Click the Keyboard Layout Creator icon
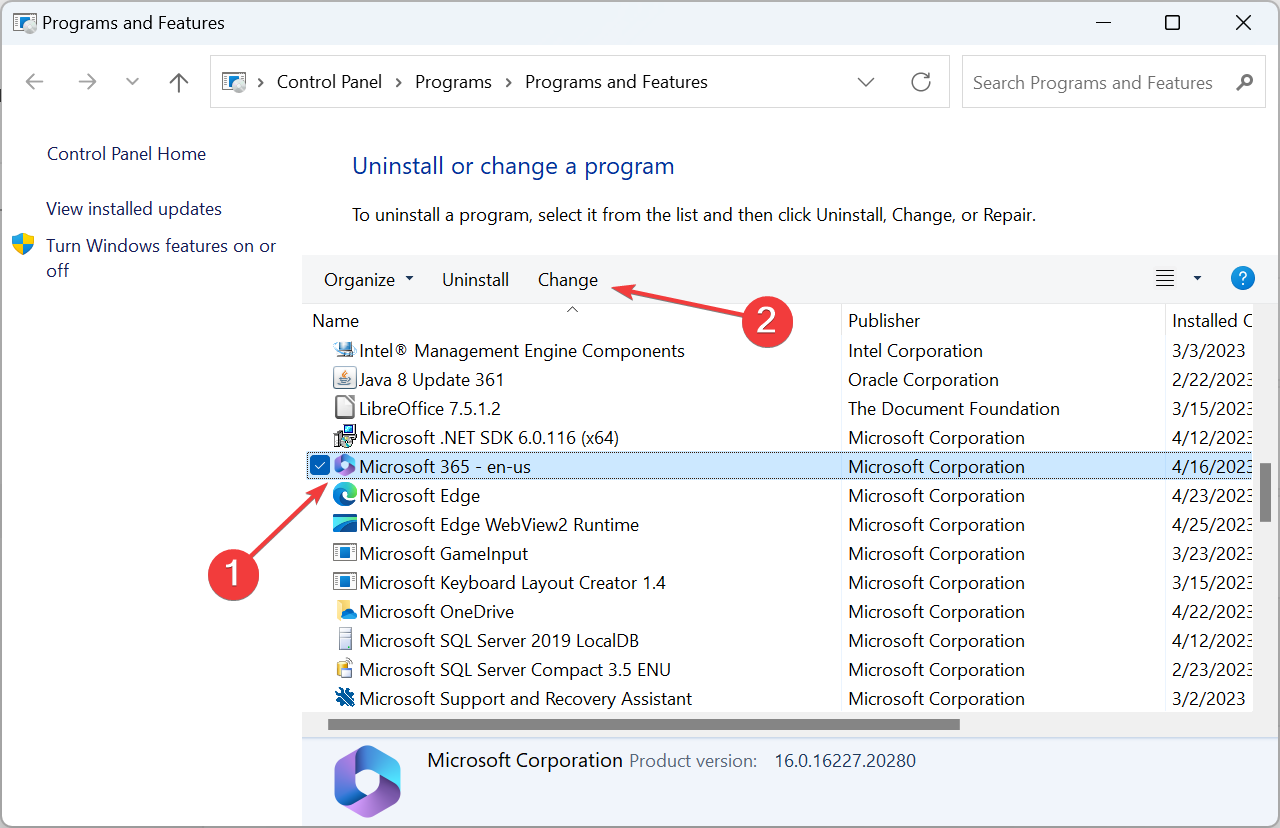 tap(345, 582)
